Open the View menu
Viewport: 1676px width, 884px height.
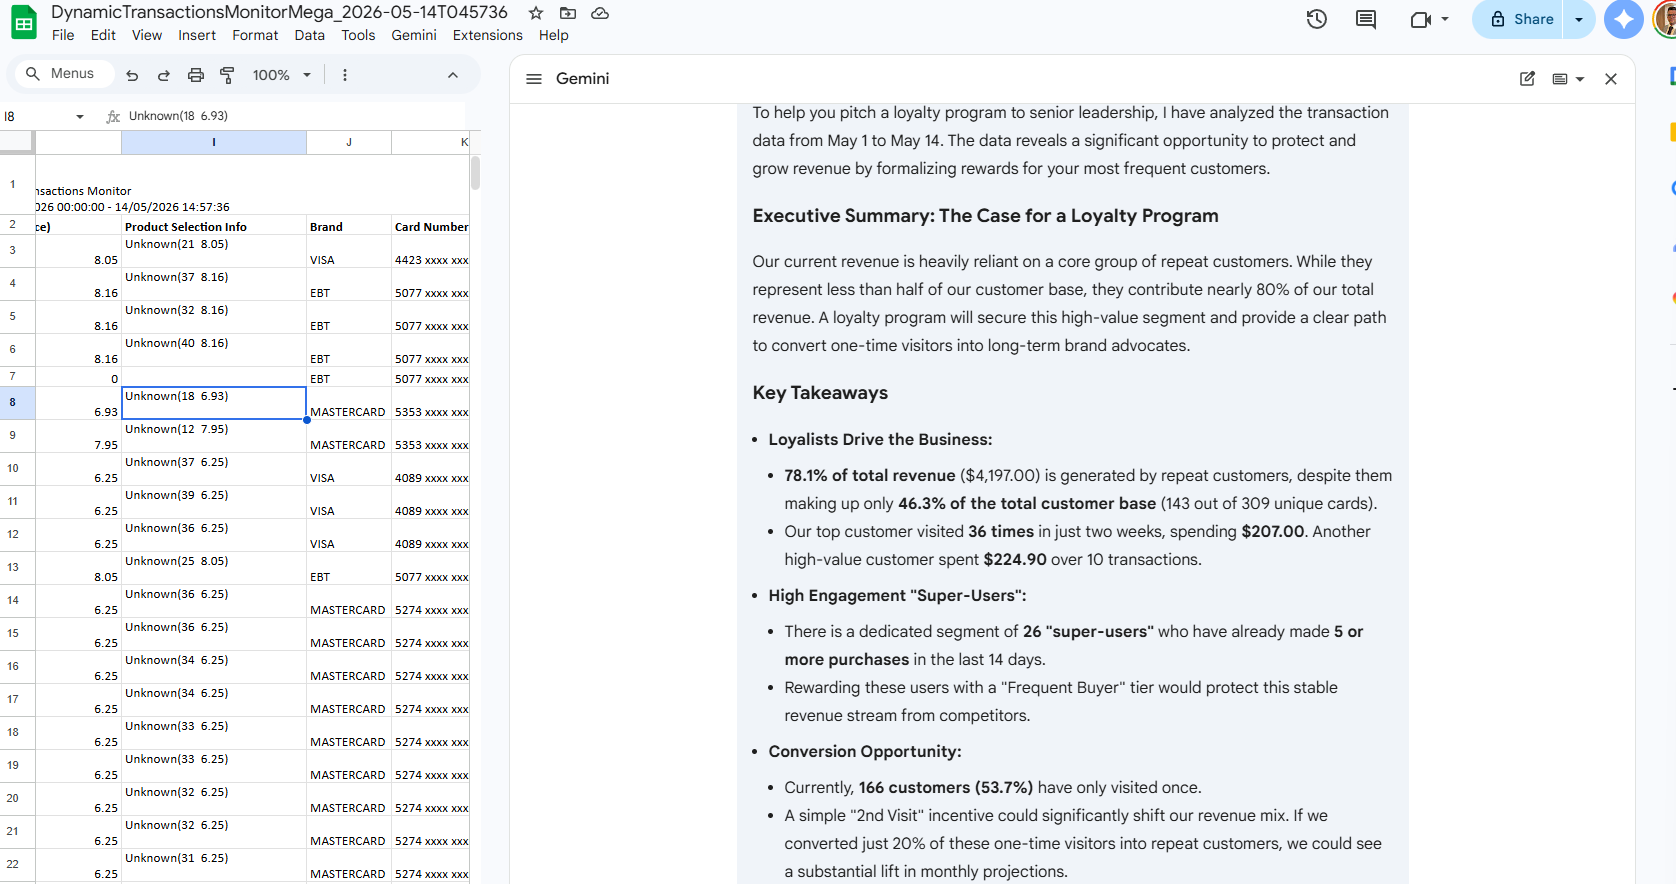147,35
